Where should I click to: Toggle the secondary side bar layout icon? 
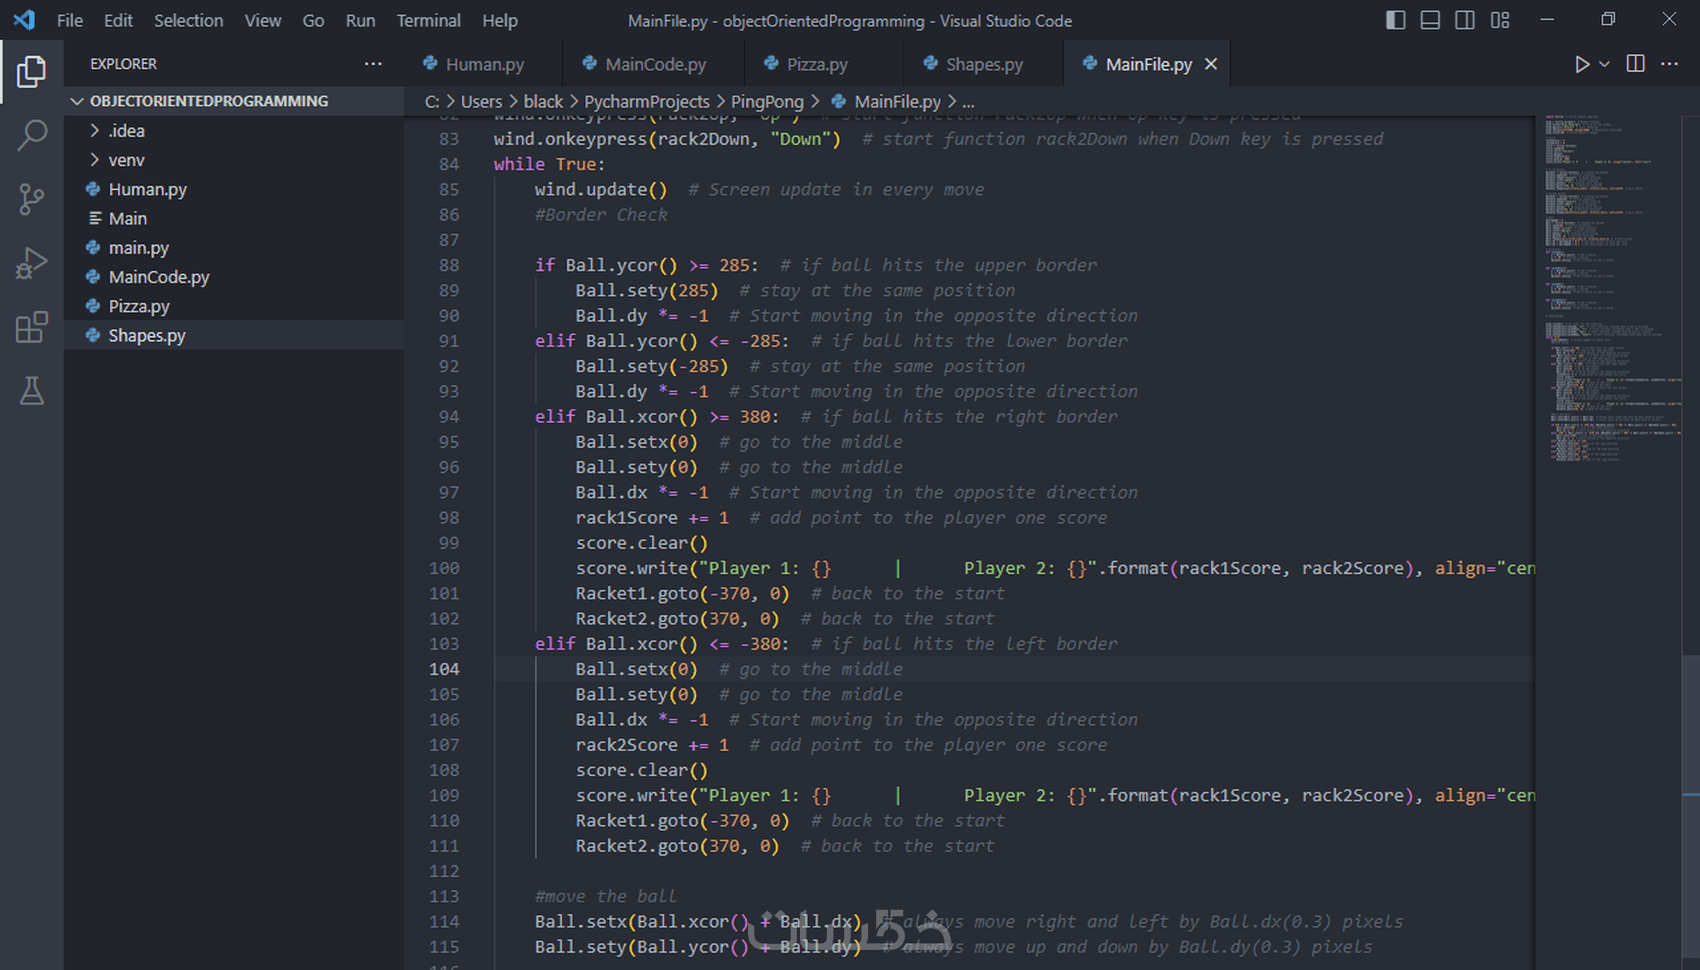coord(1465,20)
